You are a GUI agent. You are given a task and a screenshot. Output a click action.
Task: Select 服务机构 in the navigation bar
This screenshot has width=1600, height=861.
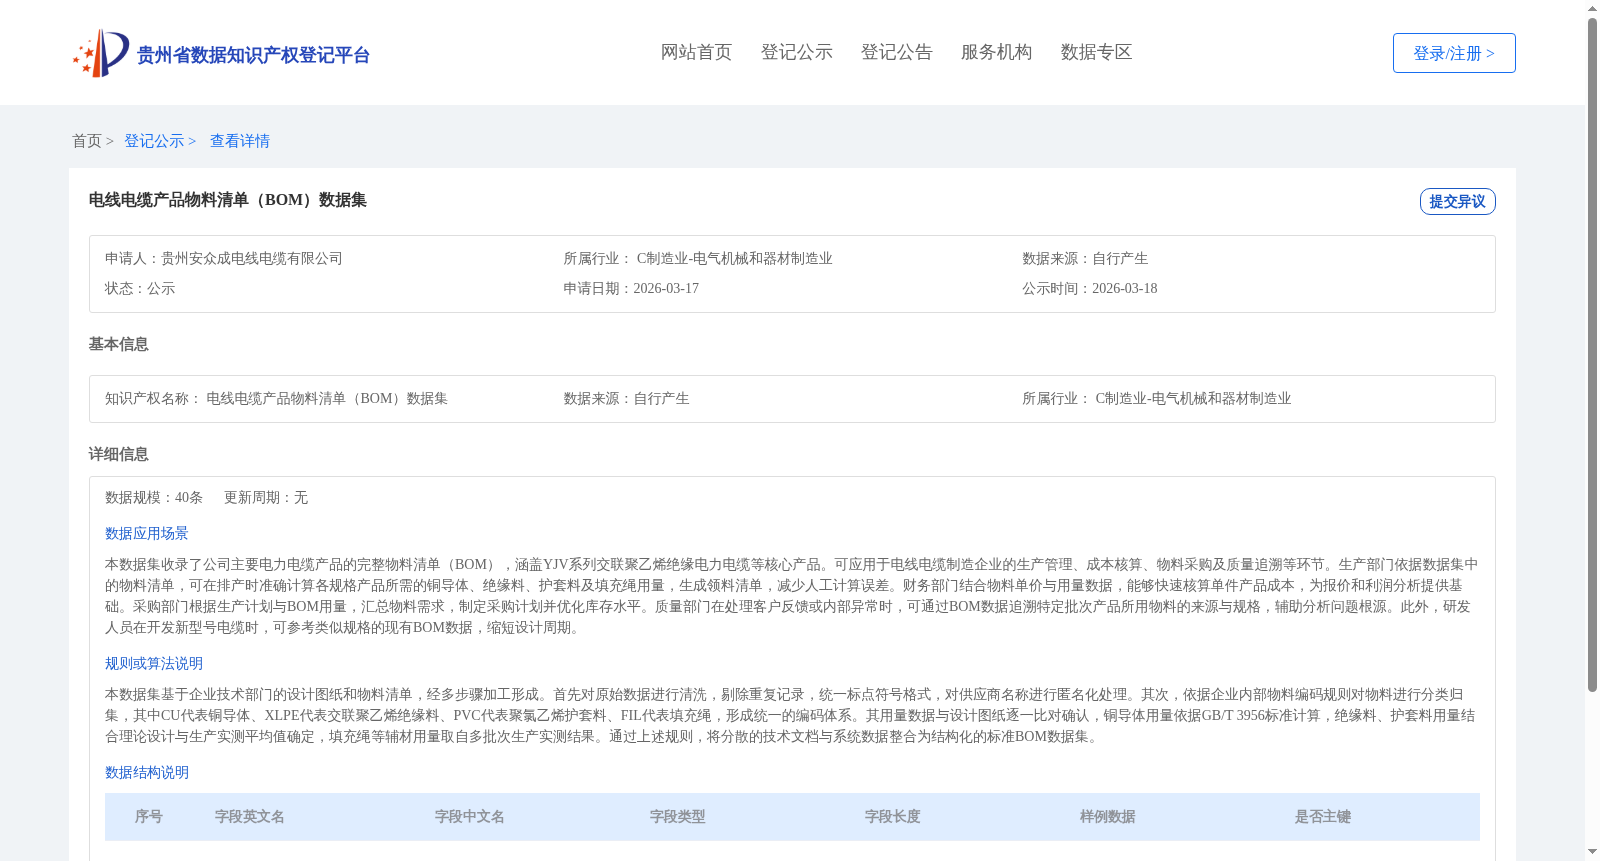tap(996, 52)
